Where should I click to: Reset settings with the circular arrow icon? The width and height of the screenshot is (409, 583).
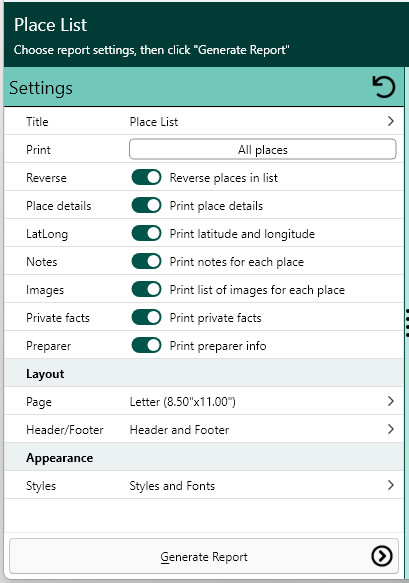(x=383, y=87)
